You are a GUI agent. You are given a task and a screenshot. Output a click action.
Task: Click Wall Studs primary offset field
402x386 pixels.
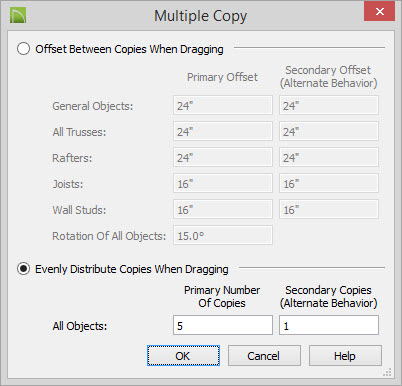(223, 209)
